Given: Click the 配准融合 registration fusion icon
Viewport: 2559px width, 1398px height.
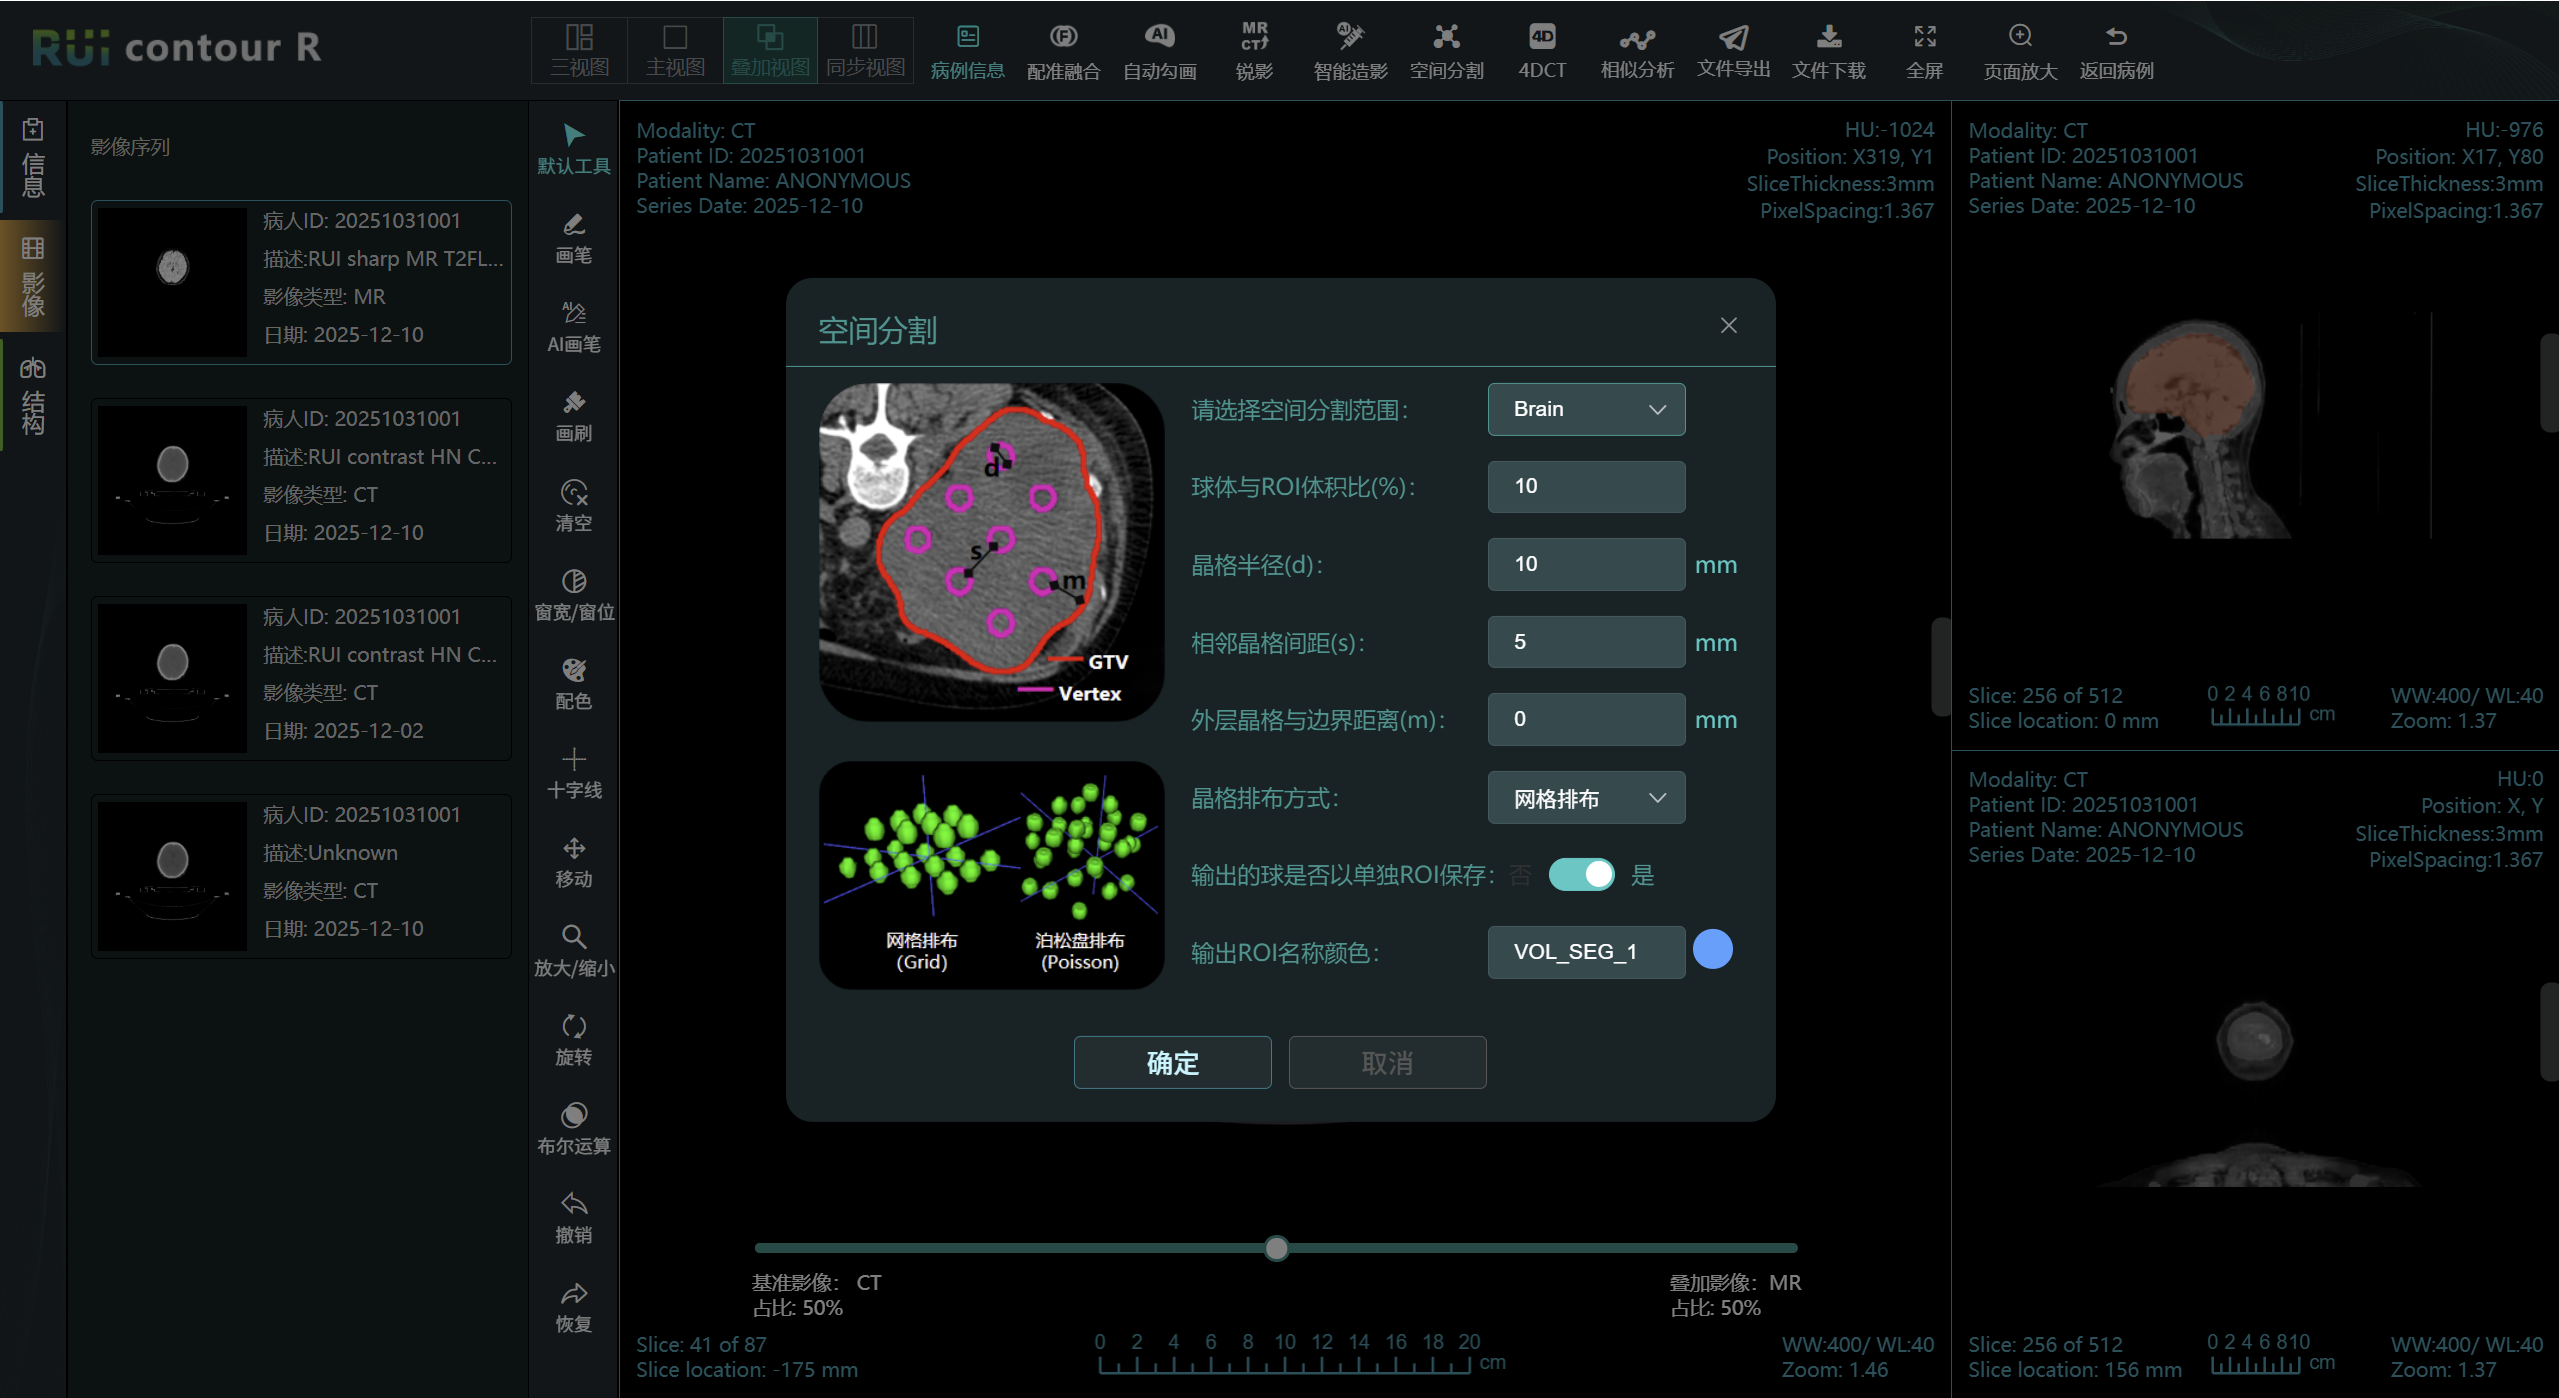Looking at the screenshot, I should (x=1062, y=50).
